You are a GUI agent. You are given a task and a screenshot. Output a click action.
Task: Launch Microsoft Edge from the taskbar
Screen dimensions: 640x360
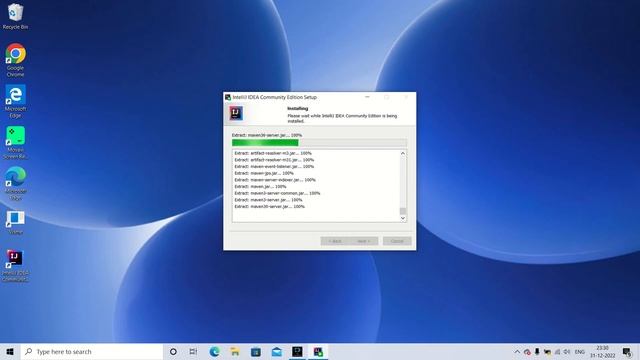pos(214,351)
